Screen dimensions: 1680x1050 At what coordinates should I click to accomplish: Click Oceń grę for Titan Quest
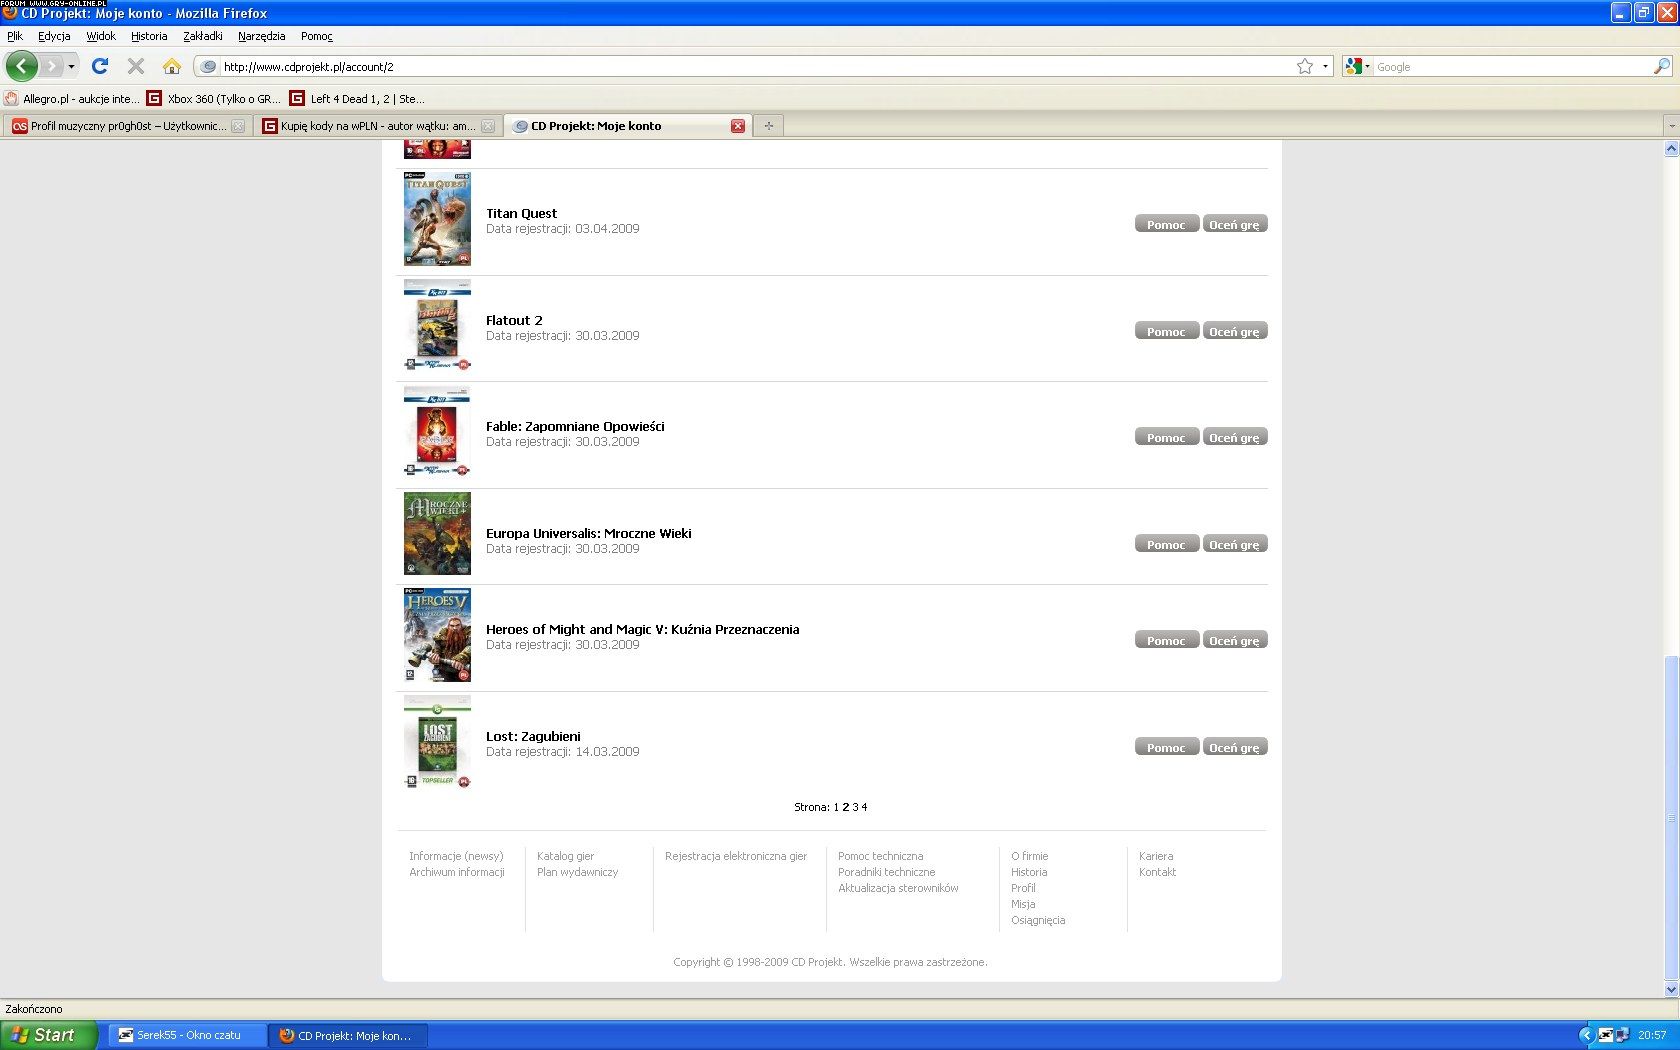click(1235, 224)
